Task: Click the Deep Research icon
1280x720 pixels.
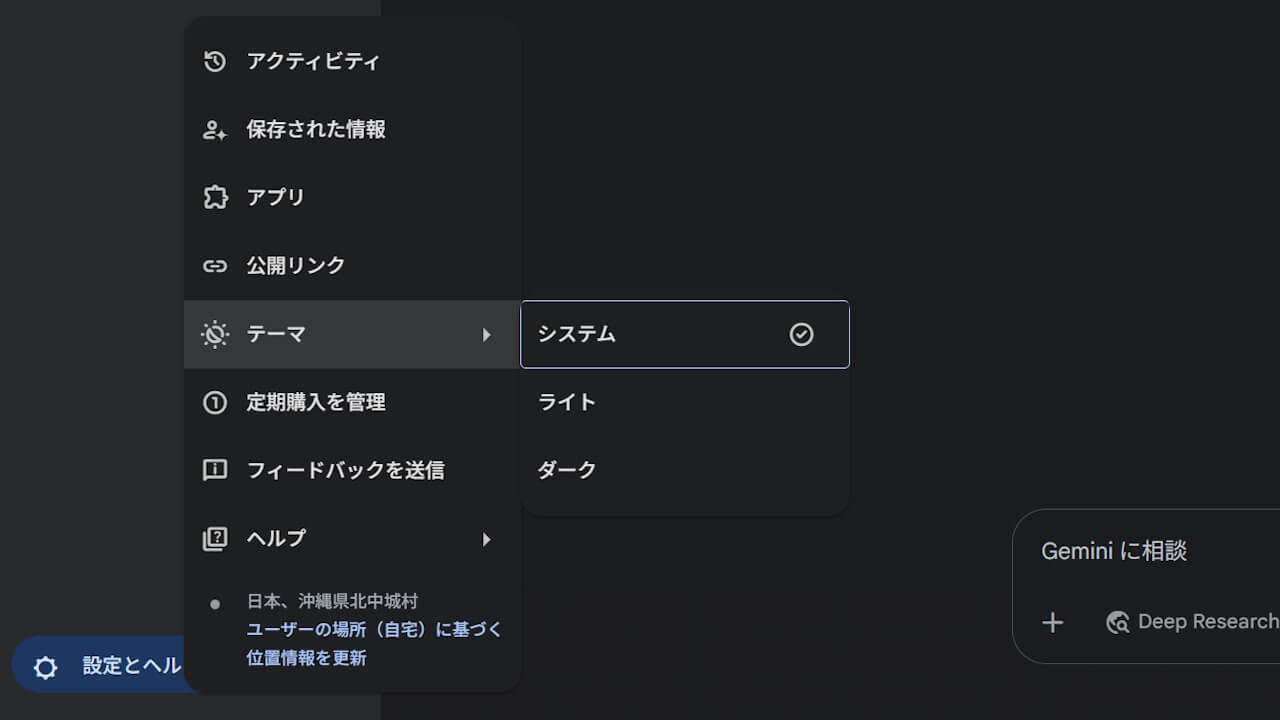Action: tap(1118, 622)
